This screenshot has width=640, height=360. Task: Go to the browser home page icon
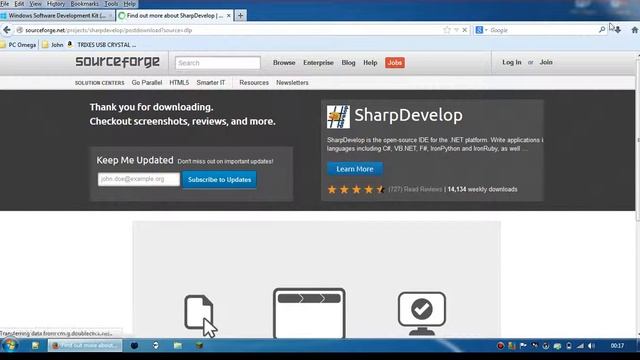click(x=634, y=30)
